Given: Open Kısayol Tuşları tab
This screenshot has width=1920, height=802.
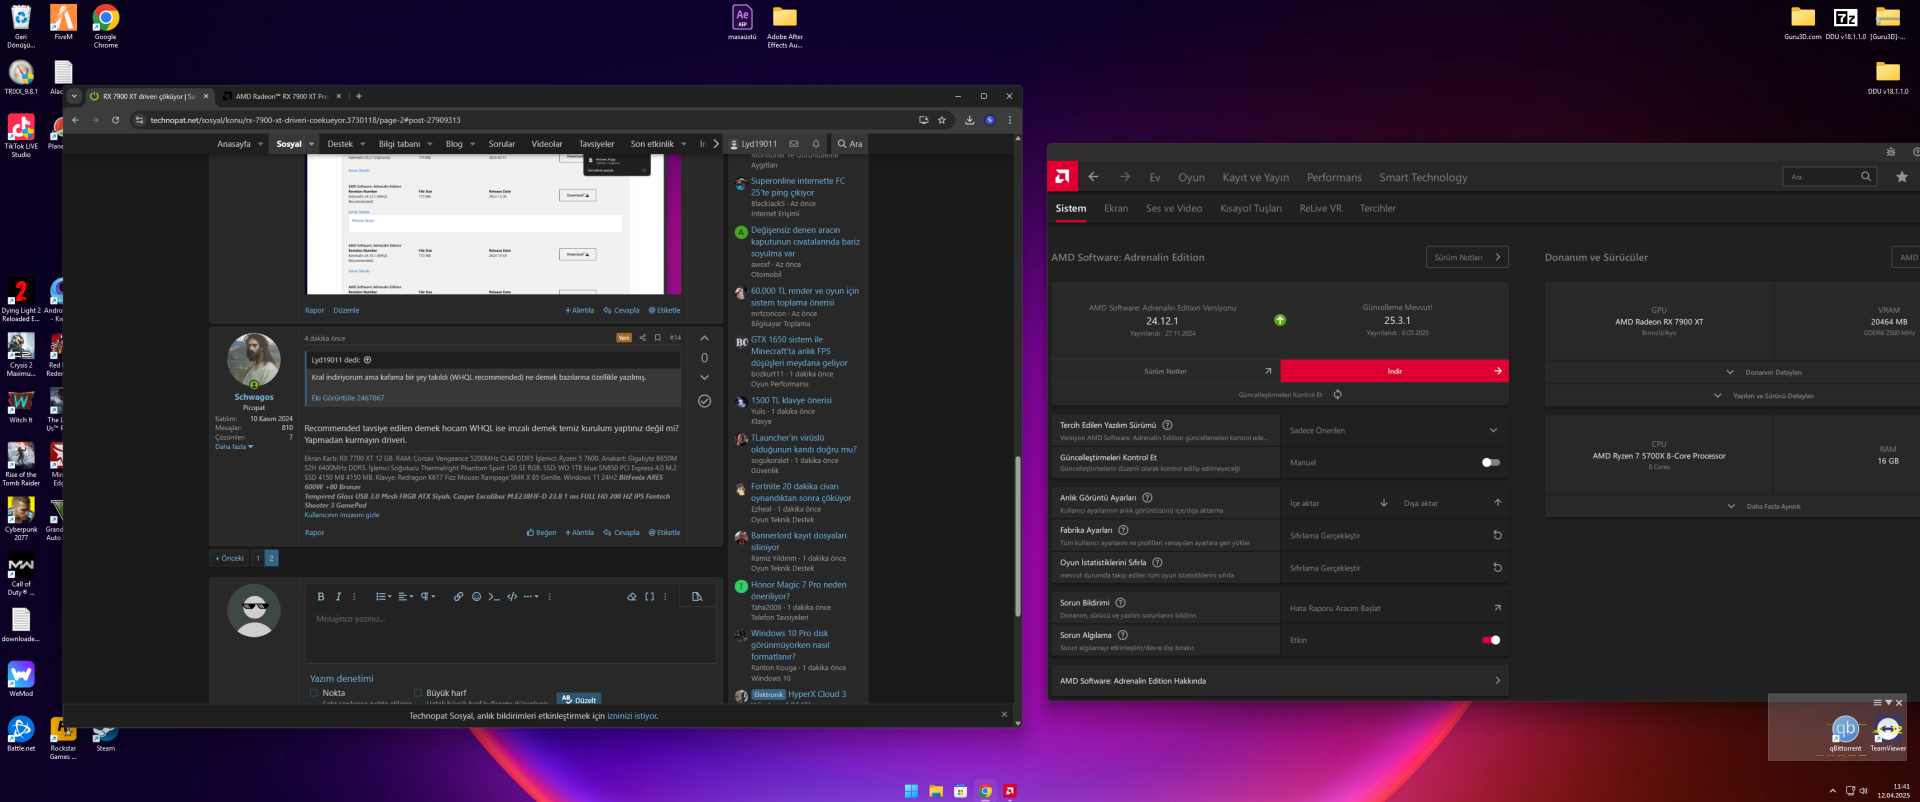Looking at the screenshot, I should pyautogui.click(x=1251, y=208).
